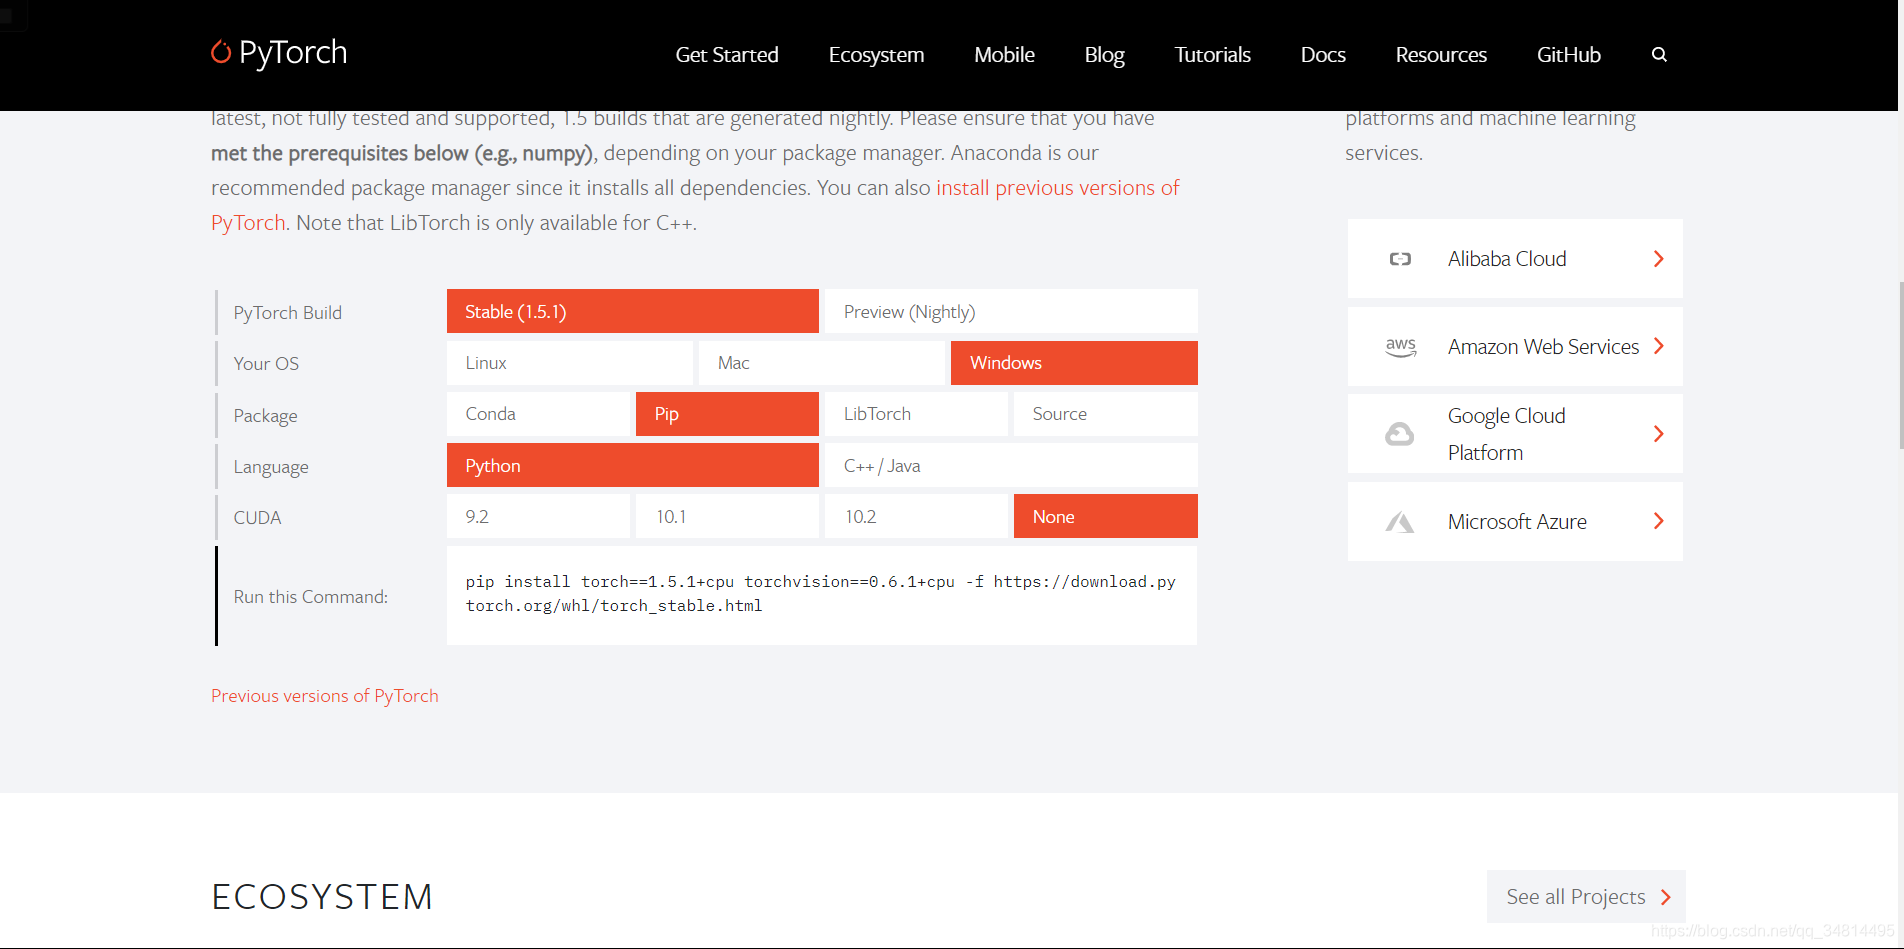Open Mobile nav item
Screen dimensions: 1904x949
pos(1004,55)
